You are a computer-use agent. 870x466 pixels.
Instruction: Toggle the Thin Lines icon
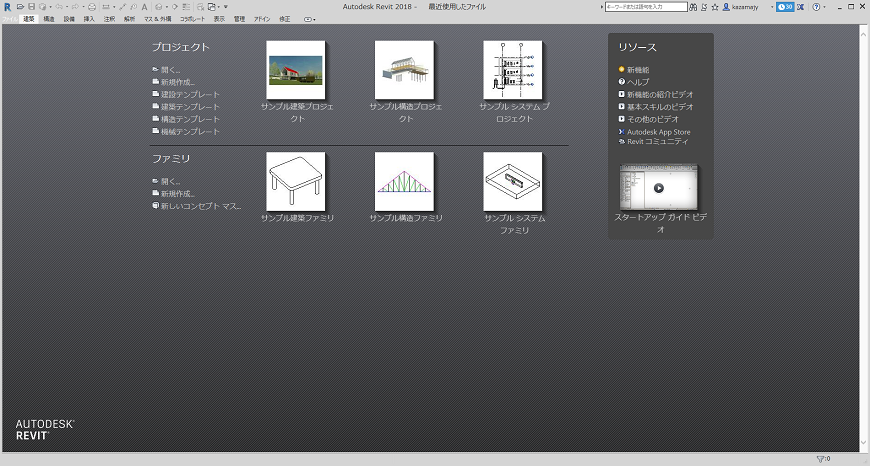pyautogui.click(x=186, y=7)
